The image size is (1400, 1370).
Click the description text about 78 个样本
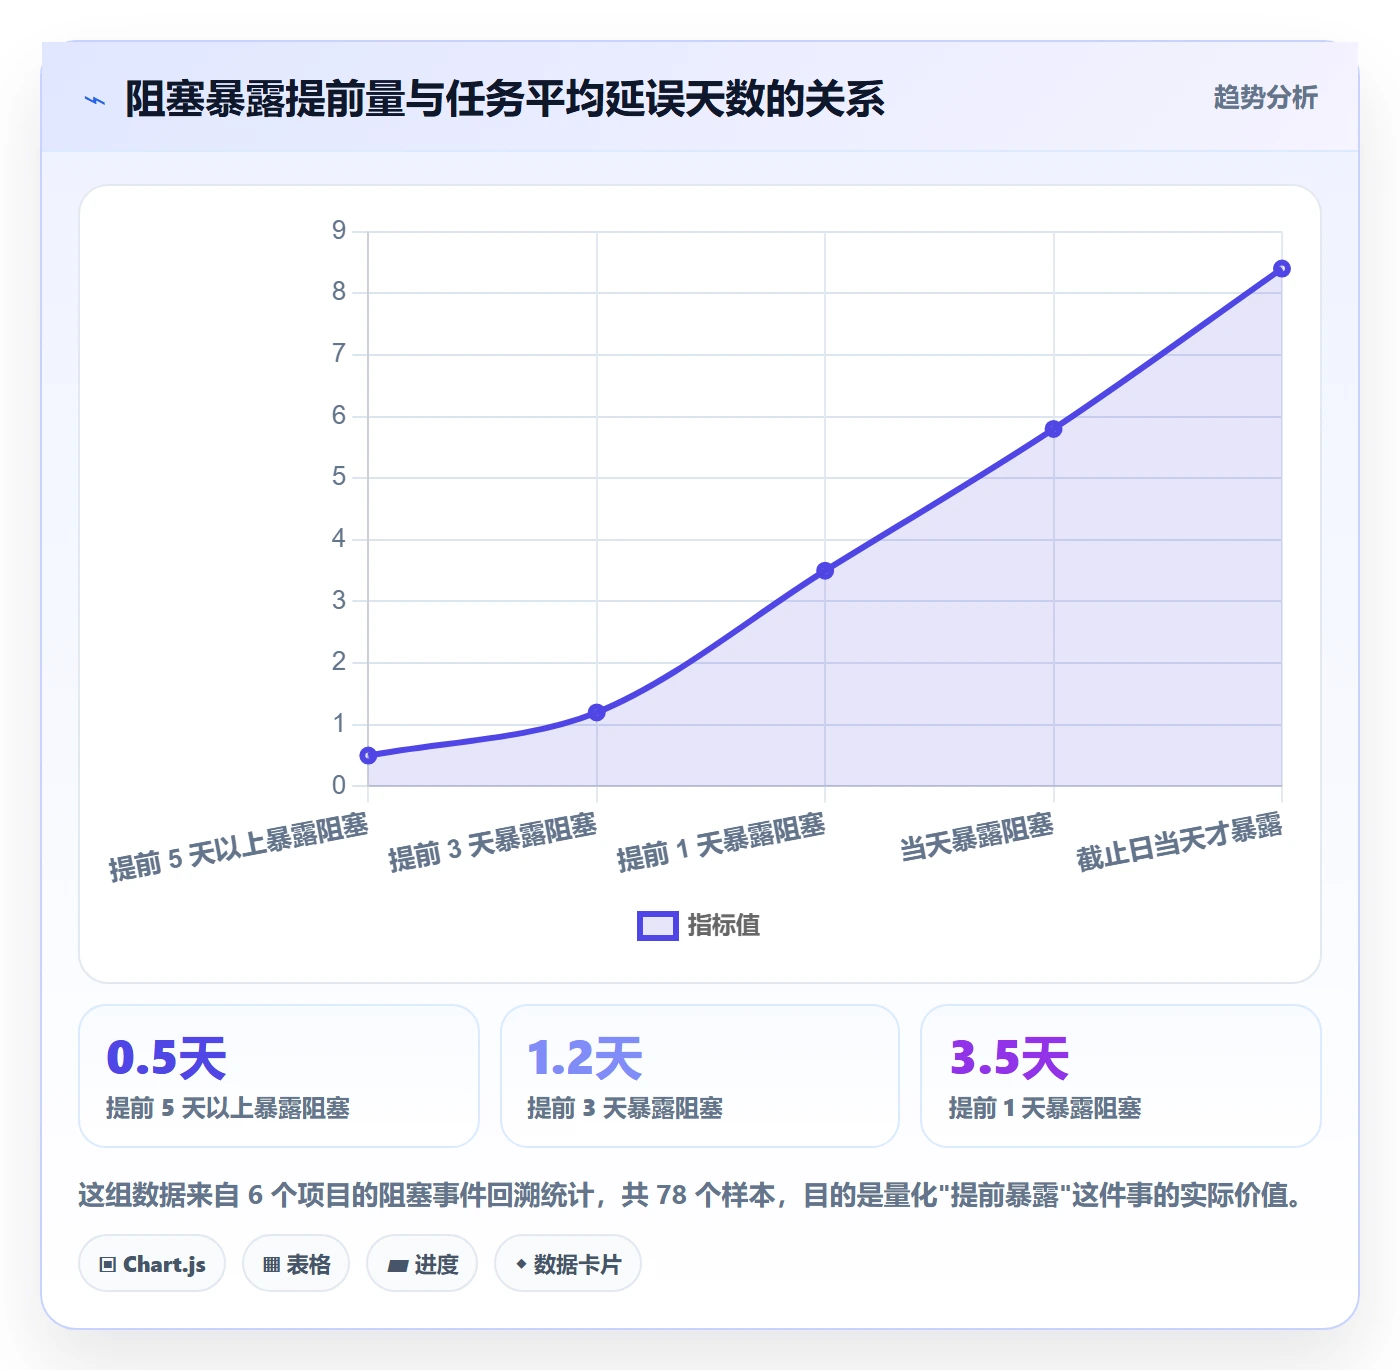(x=692, y=1195)
